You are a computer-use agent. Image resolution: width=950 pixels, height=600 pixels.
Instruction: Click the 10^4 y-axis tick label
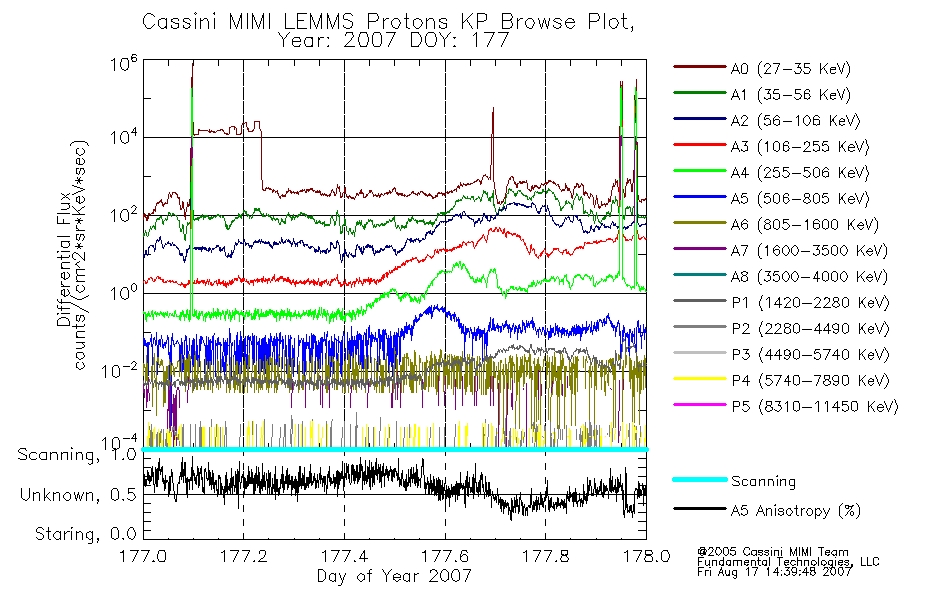point(124,137)
